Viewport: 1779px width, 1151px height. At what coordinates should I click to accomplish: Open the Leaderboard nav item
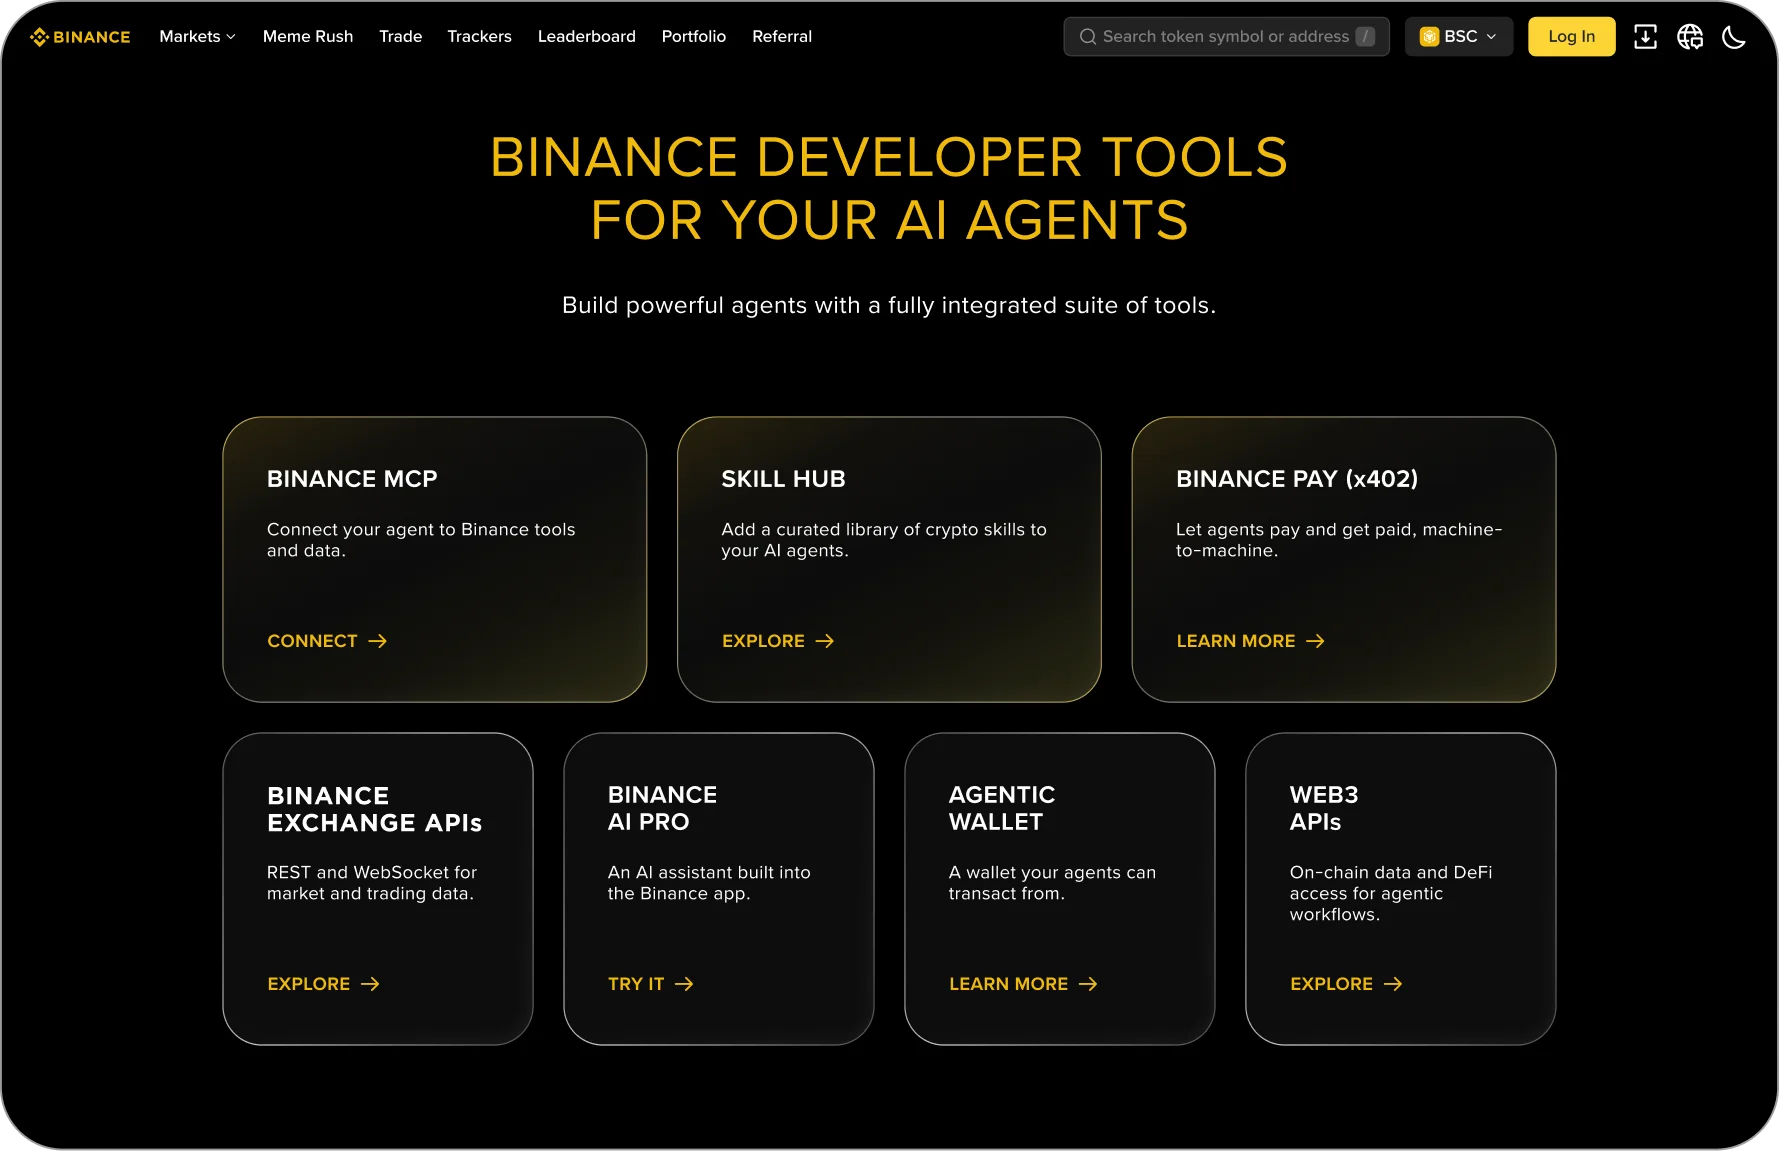587,37
